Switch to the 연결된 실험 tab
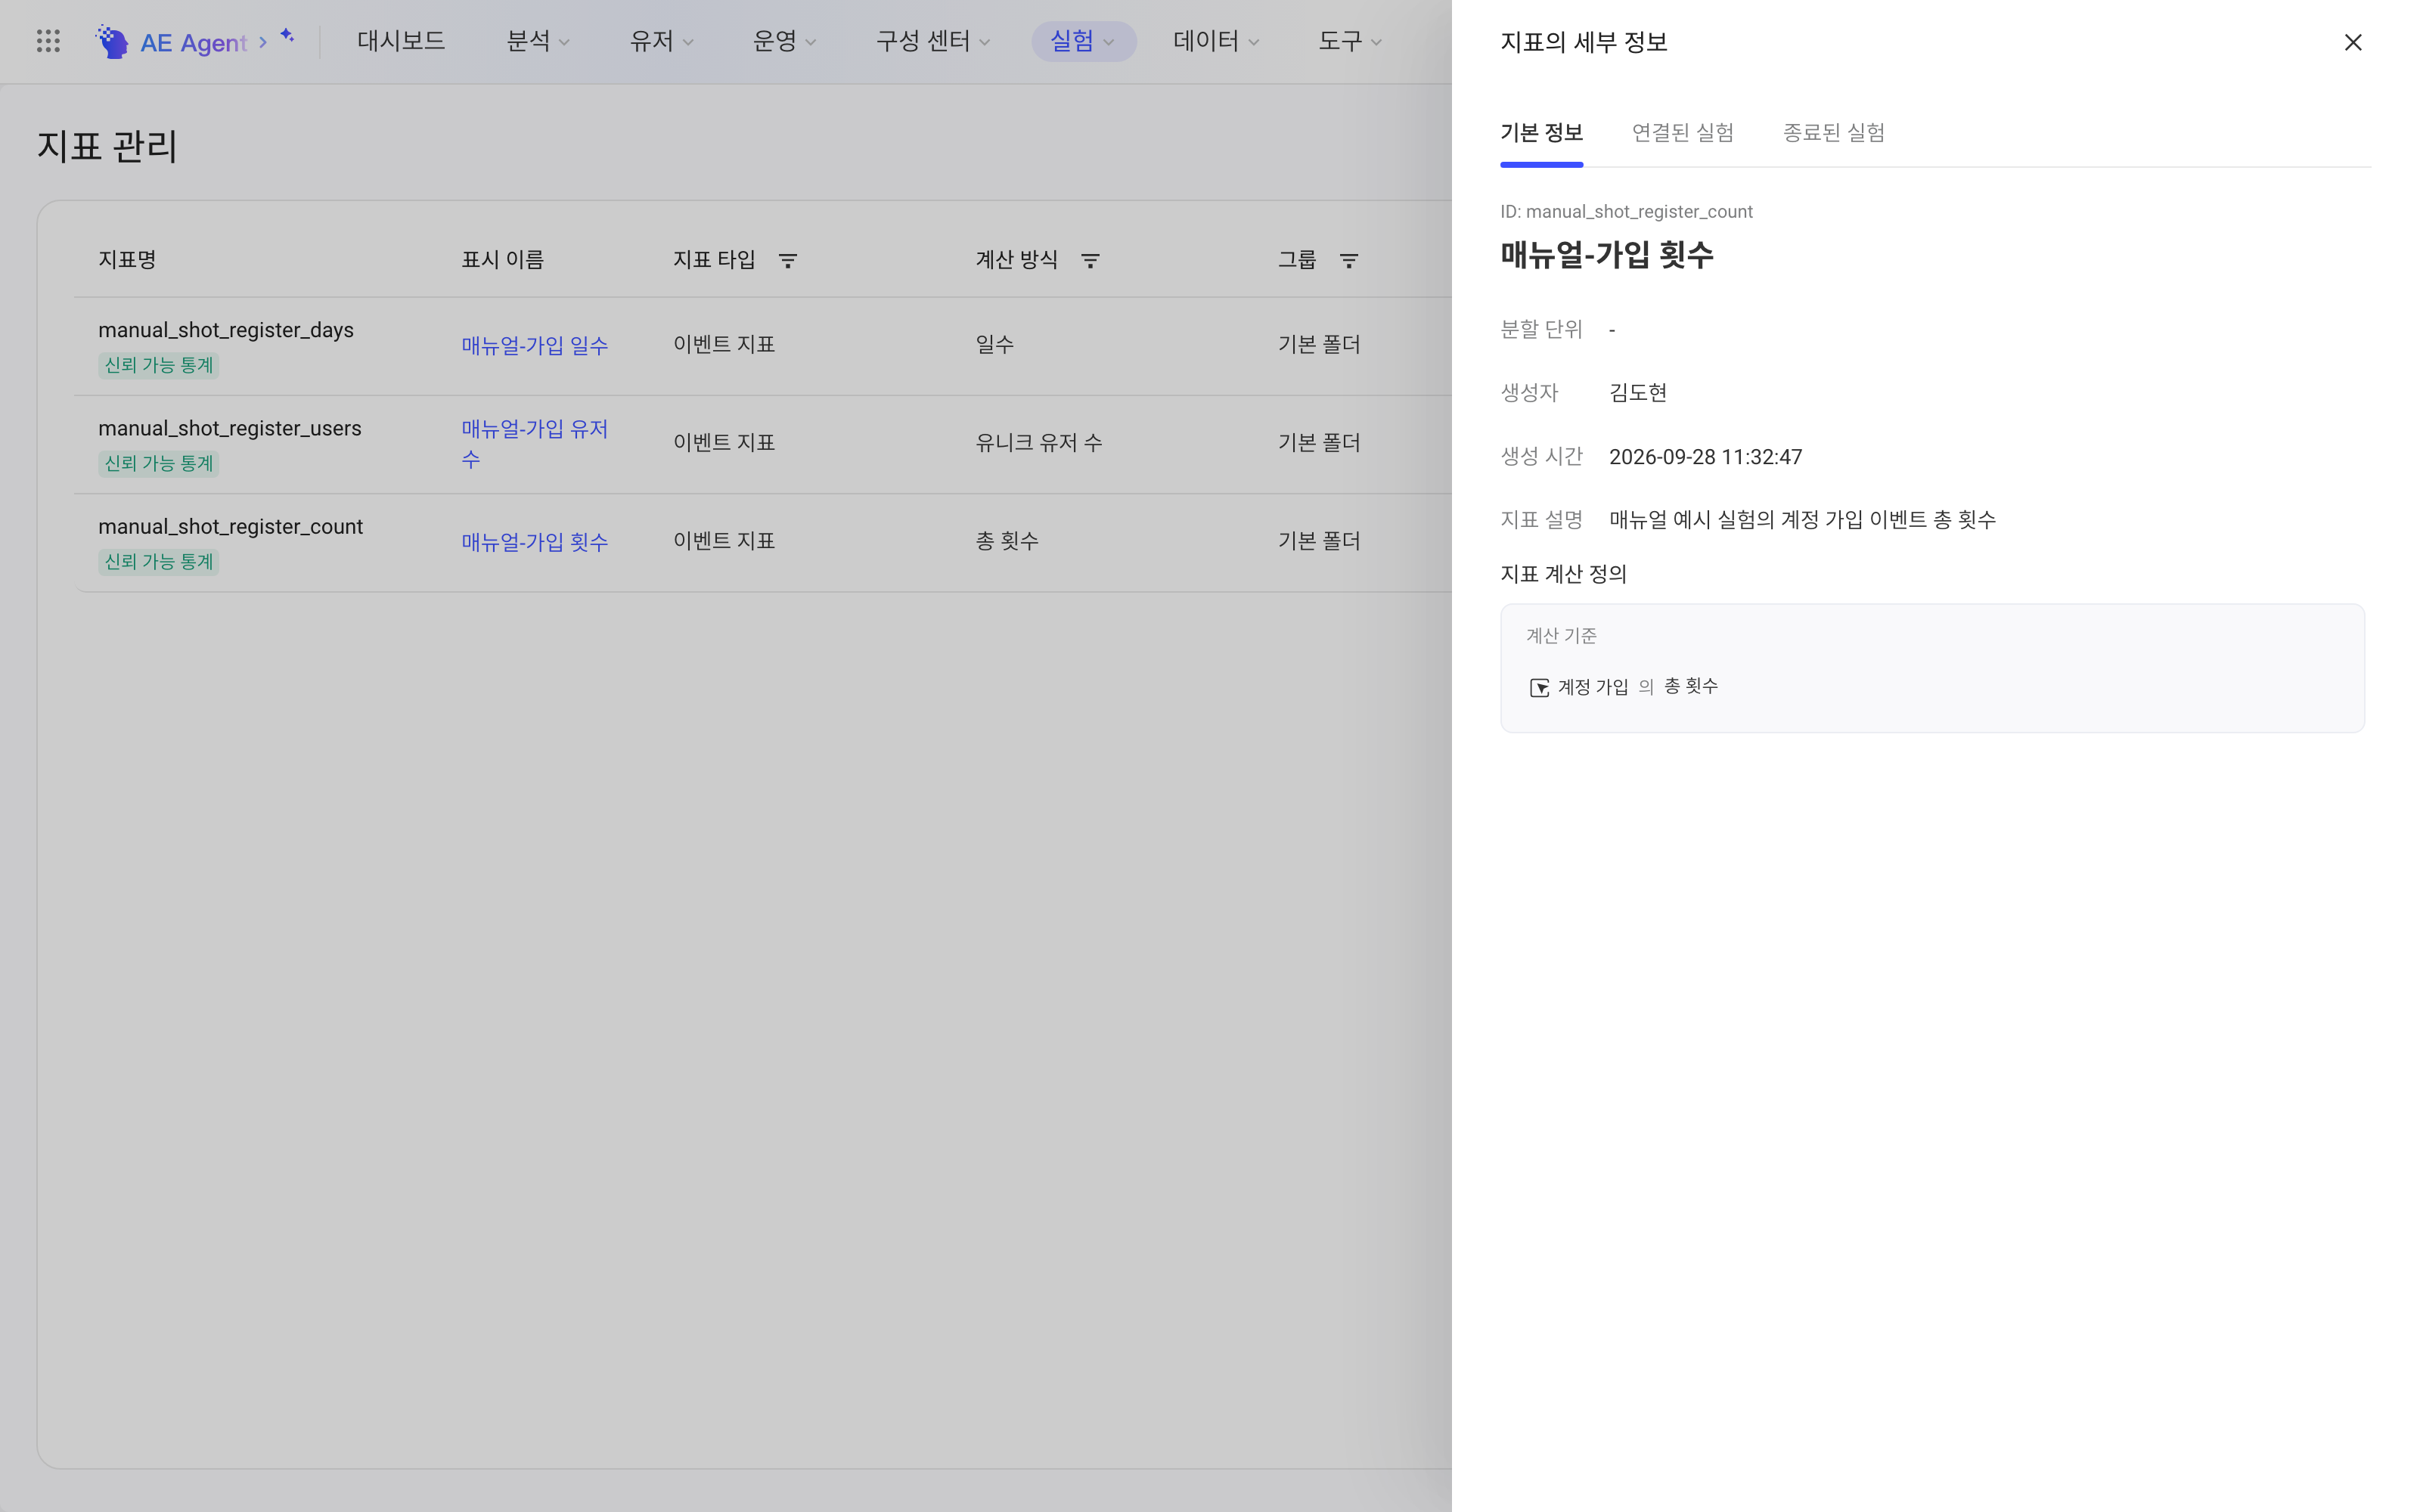The width and height of the screenshot is (2420, 1512). click(1682, 132)
